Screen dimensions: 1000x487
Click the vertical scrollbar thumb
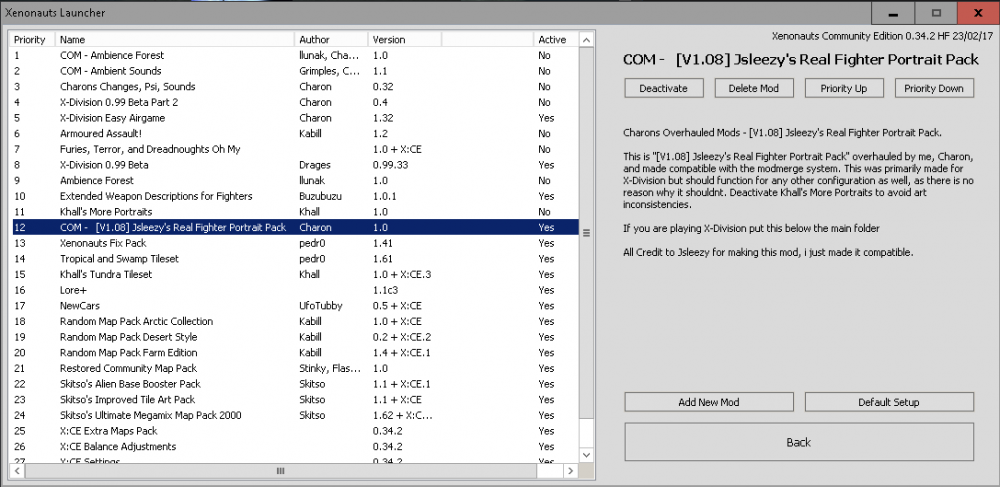(586, 233)
